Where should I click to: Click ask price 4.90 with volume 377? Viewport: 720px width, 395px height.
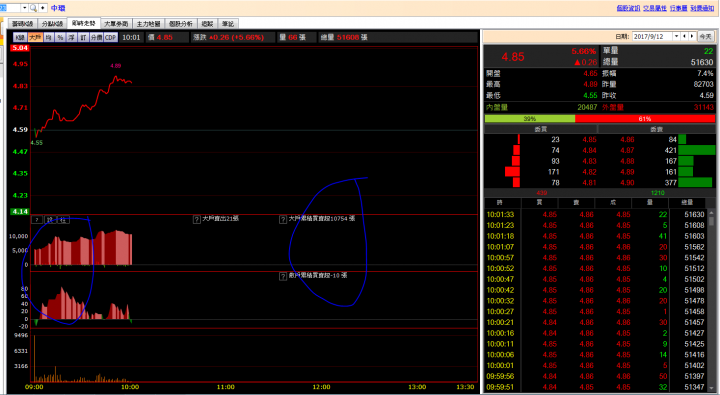pyautogui.click(x=627, y=183)
